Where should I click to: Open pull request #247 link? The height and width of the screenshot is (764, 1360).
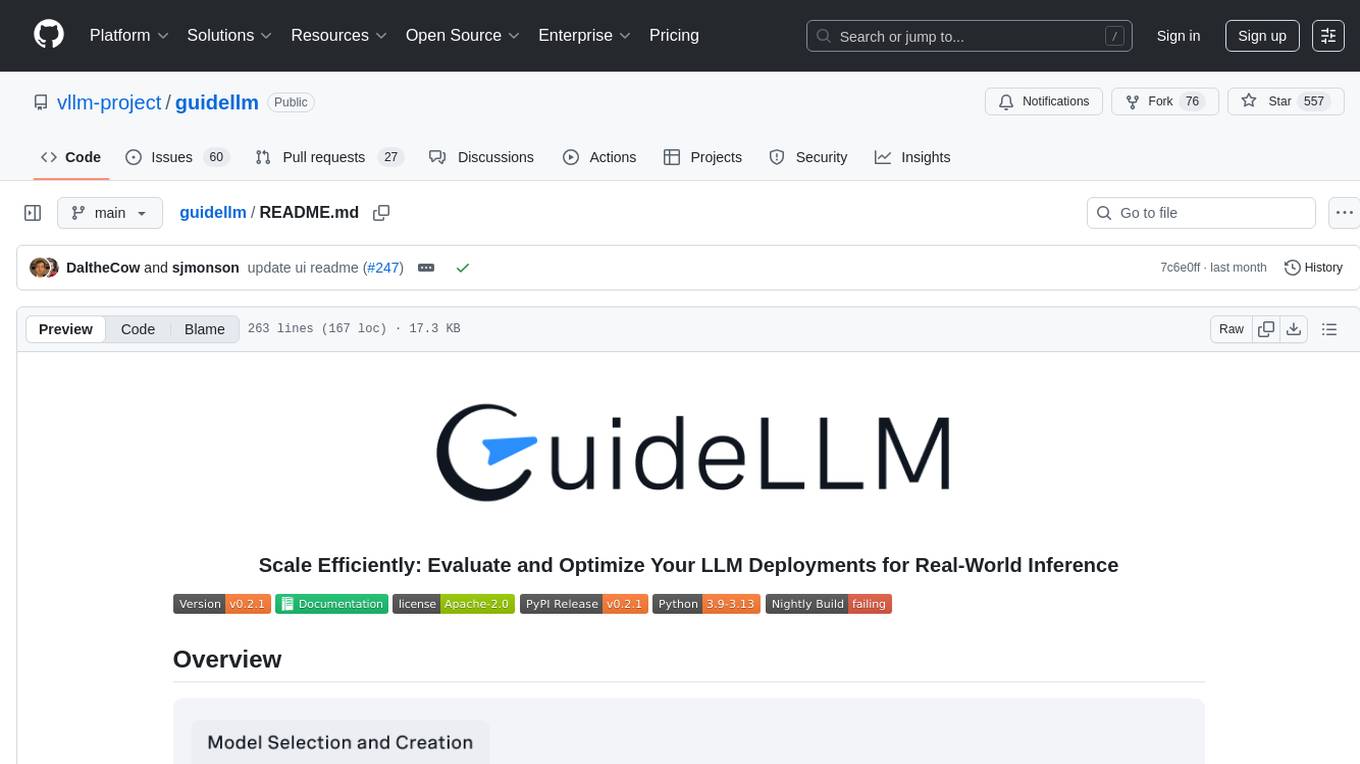click(381, 267)
